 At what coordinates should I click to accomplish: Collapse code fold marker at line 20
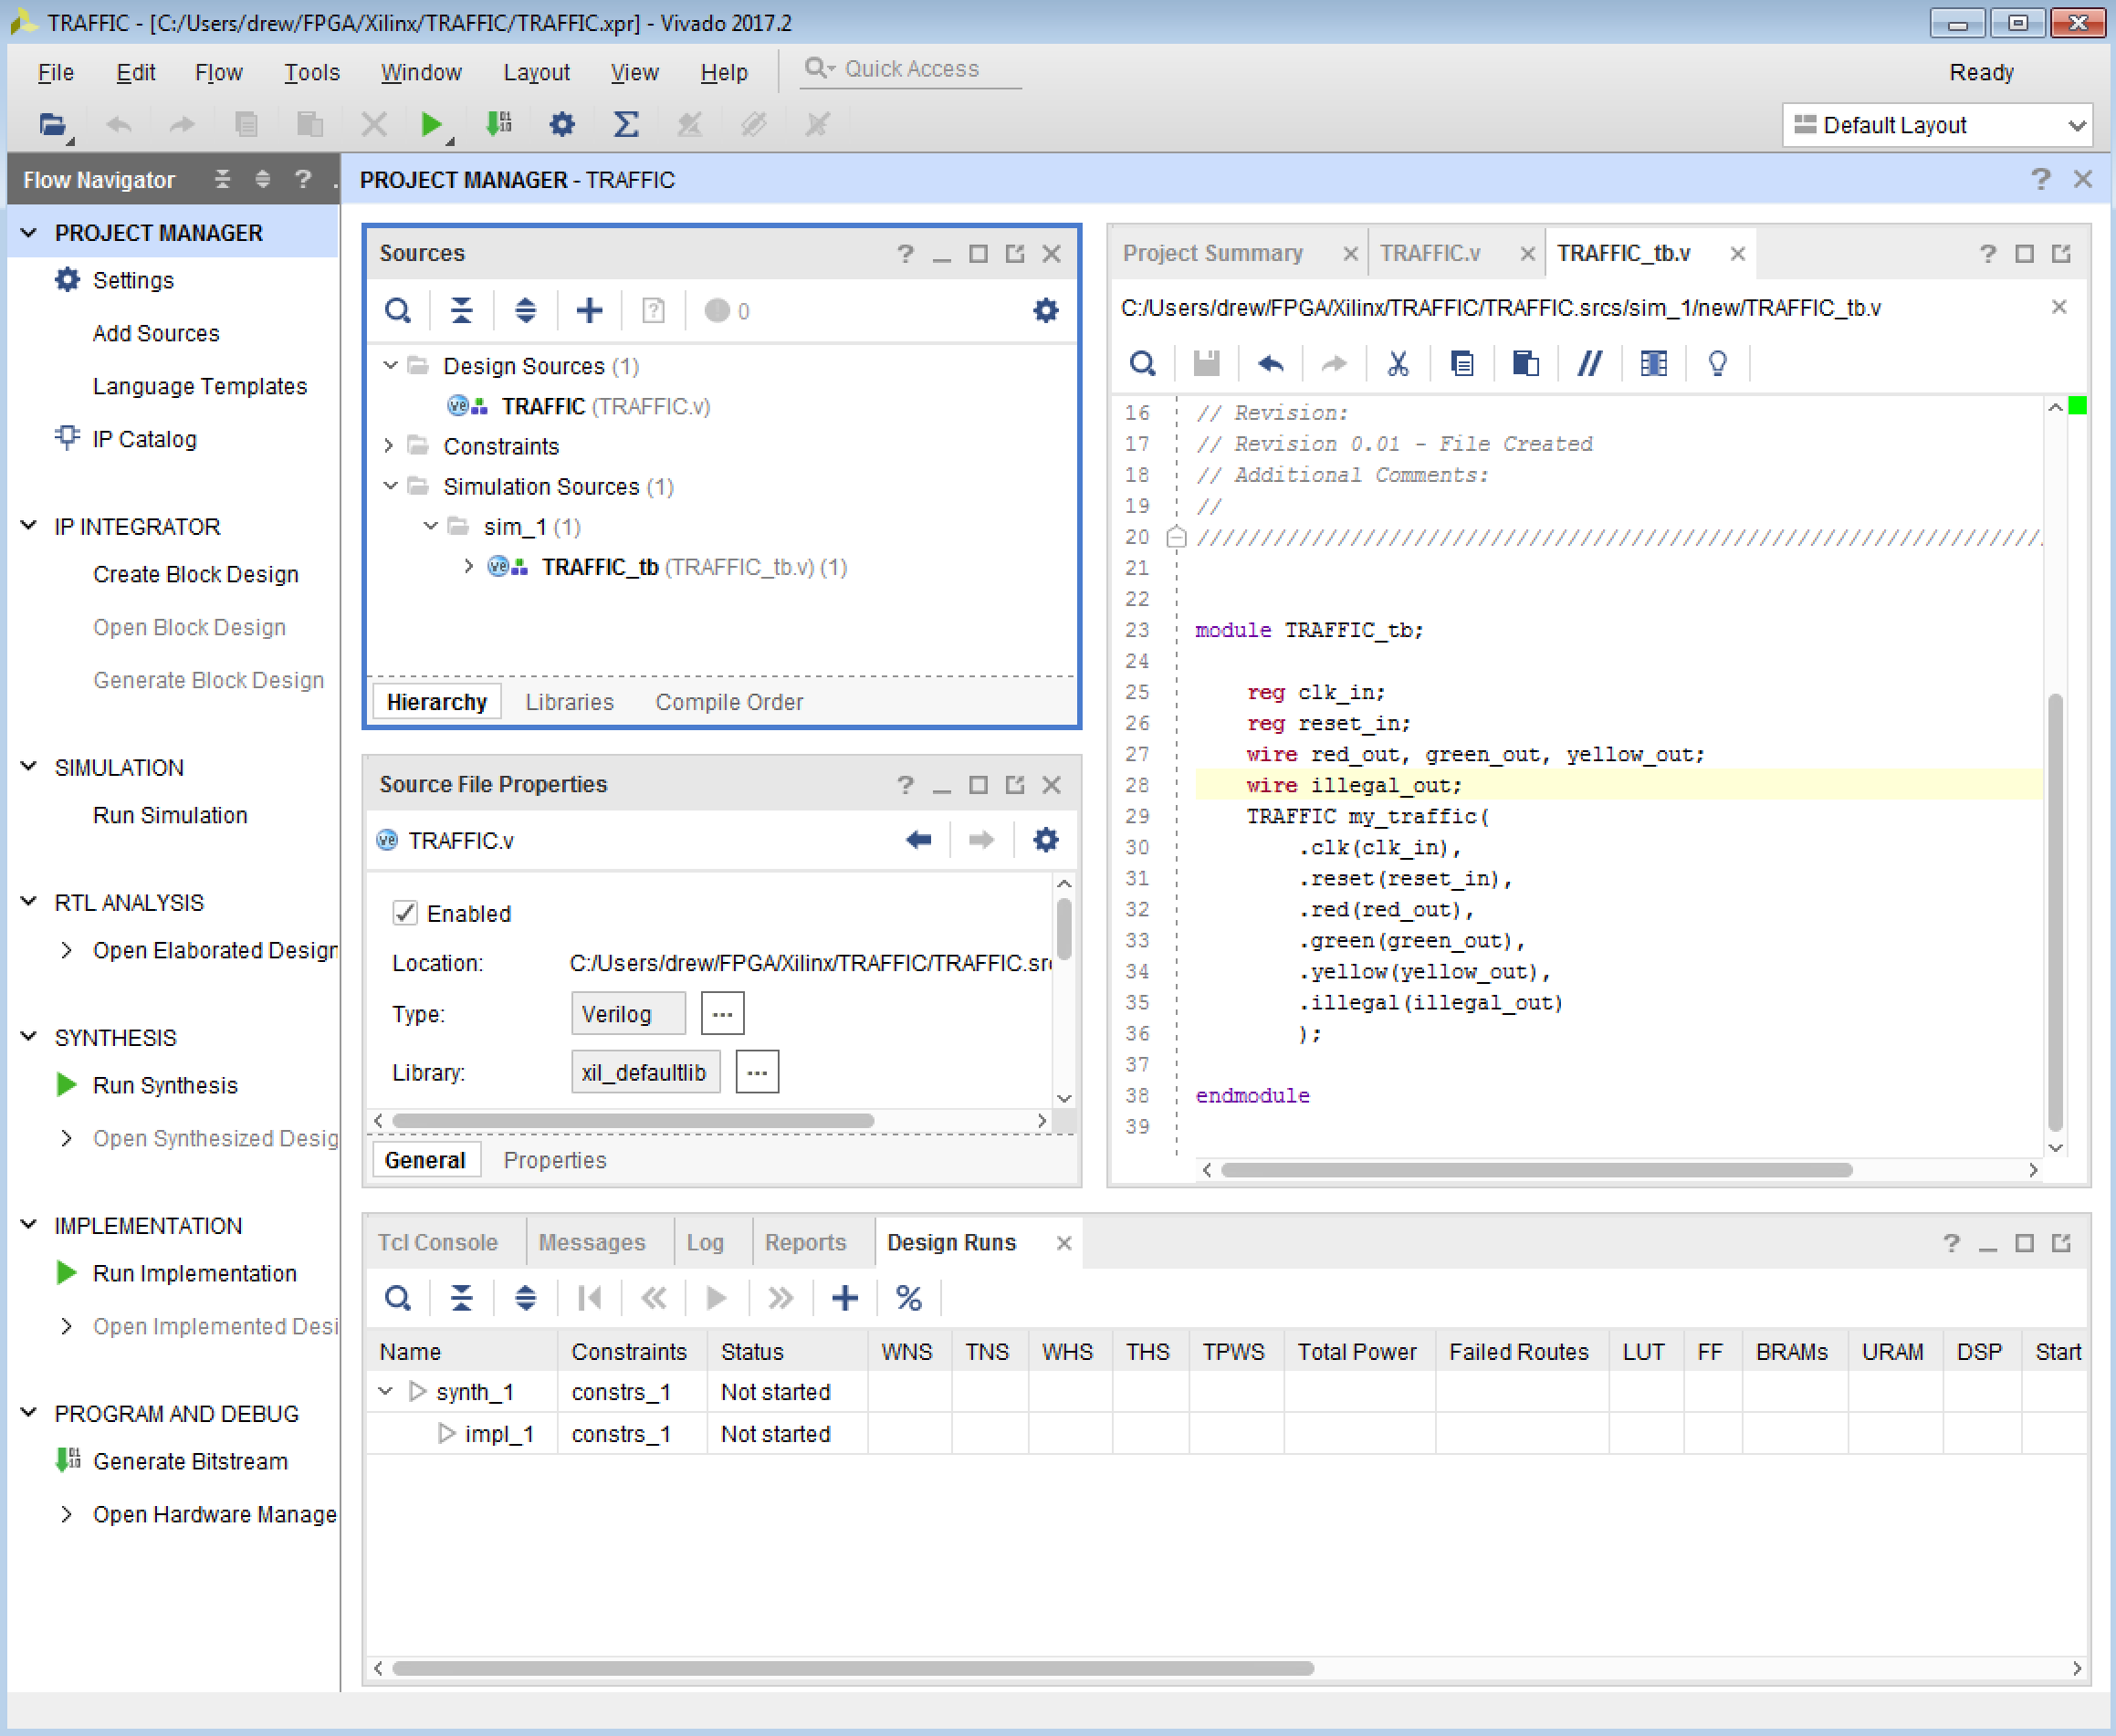pyautogui.click(x=1177, y=538)
